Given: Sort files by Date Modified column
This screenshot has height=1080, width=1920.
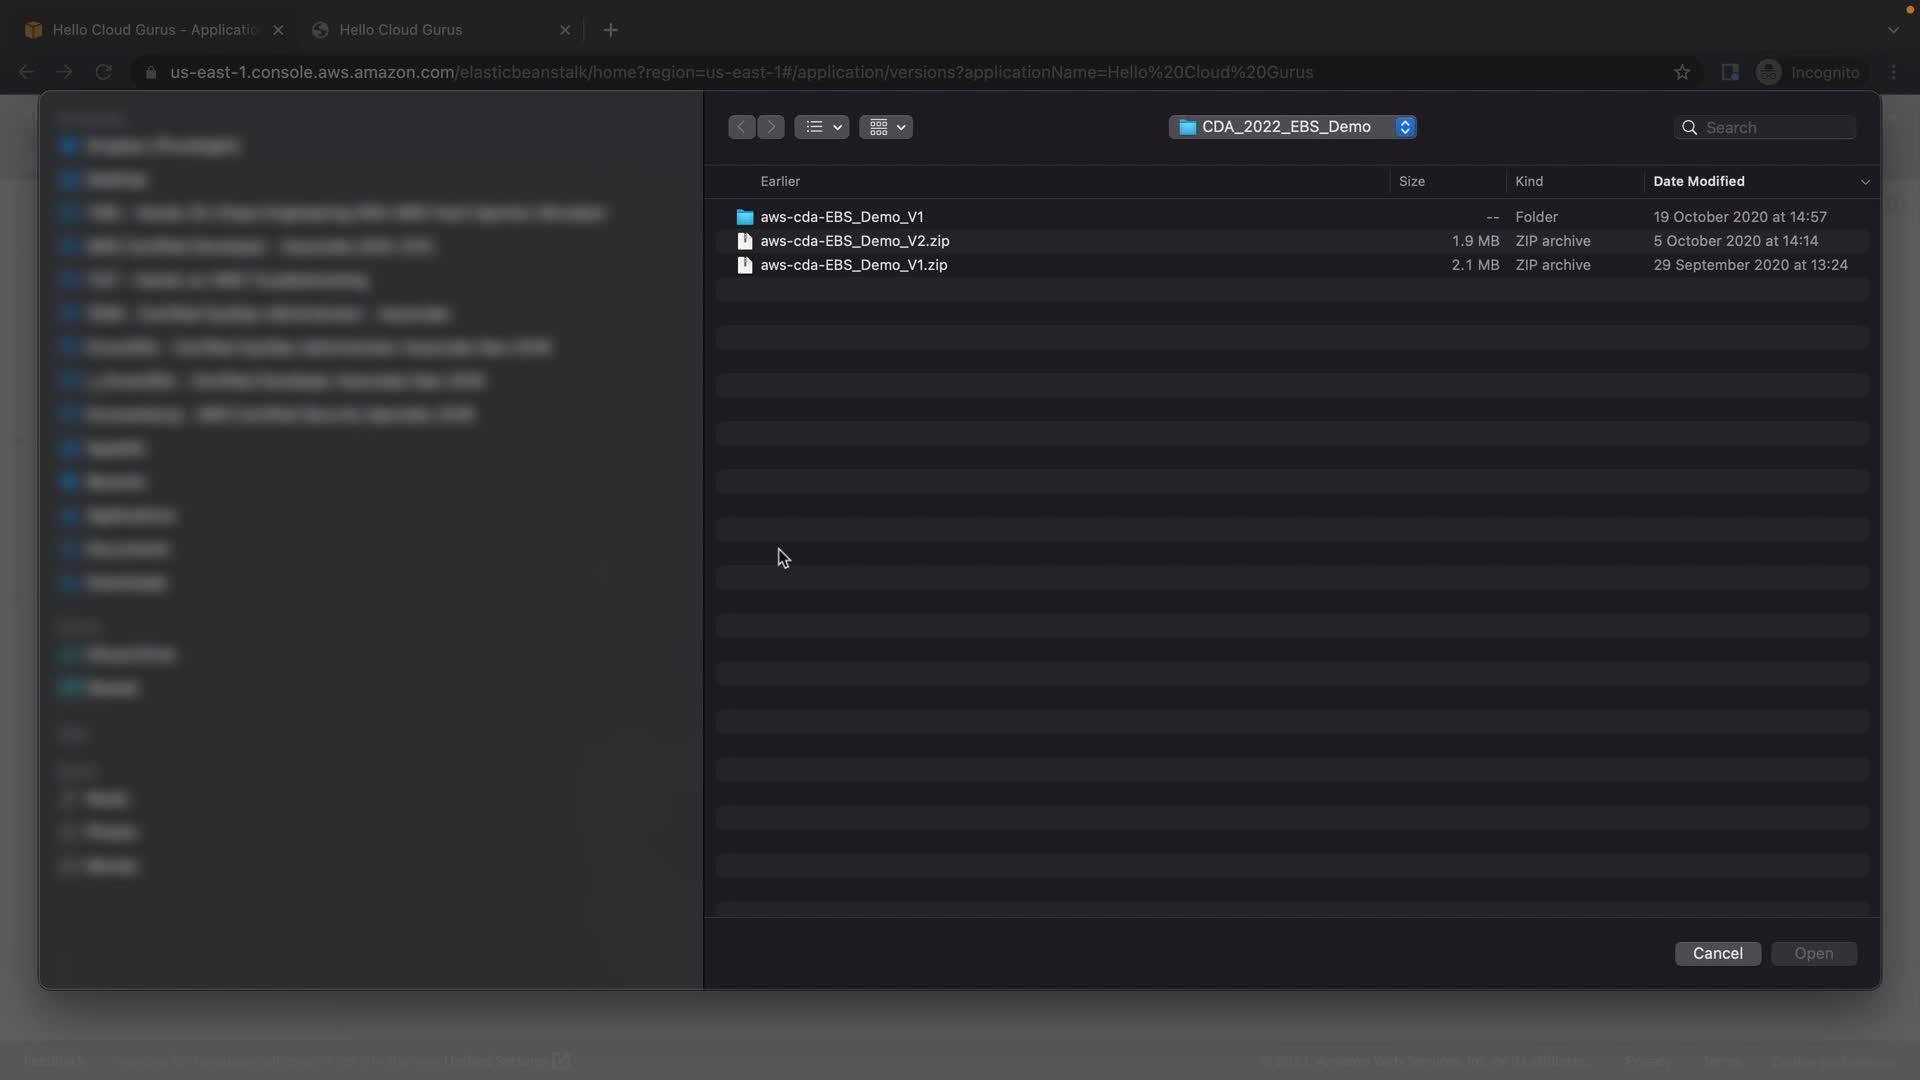Looking at the screenshot, I should point(1698,181).
